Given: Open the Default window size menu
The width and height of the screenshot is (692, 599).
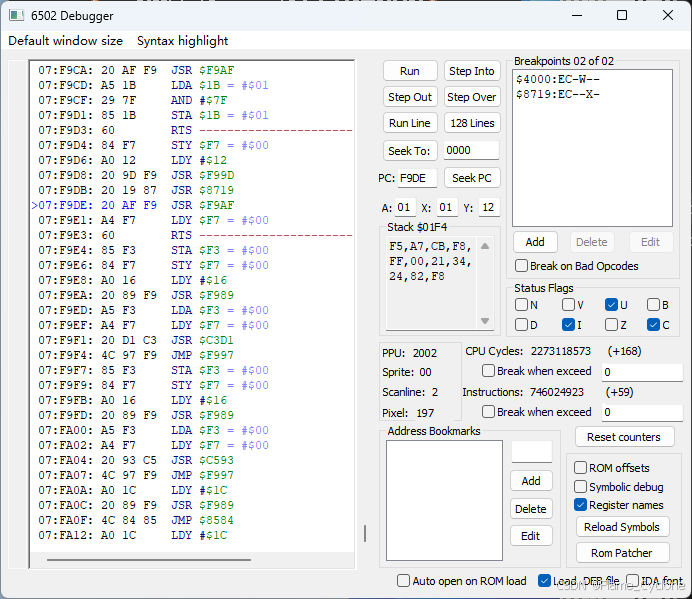Looking at the screenshot, I should coord(65,41).
